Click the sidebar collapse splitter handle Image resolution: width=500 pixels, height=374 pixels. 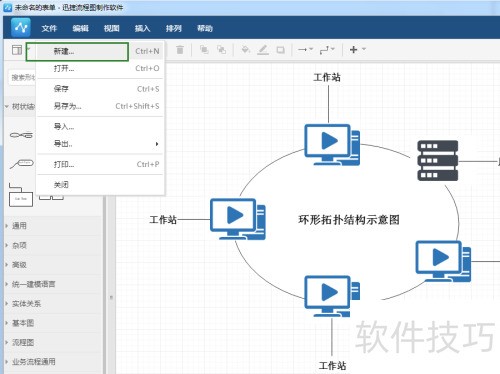point(111,297)
